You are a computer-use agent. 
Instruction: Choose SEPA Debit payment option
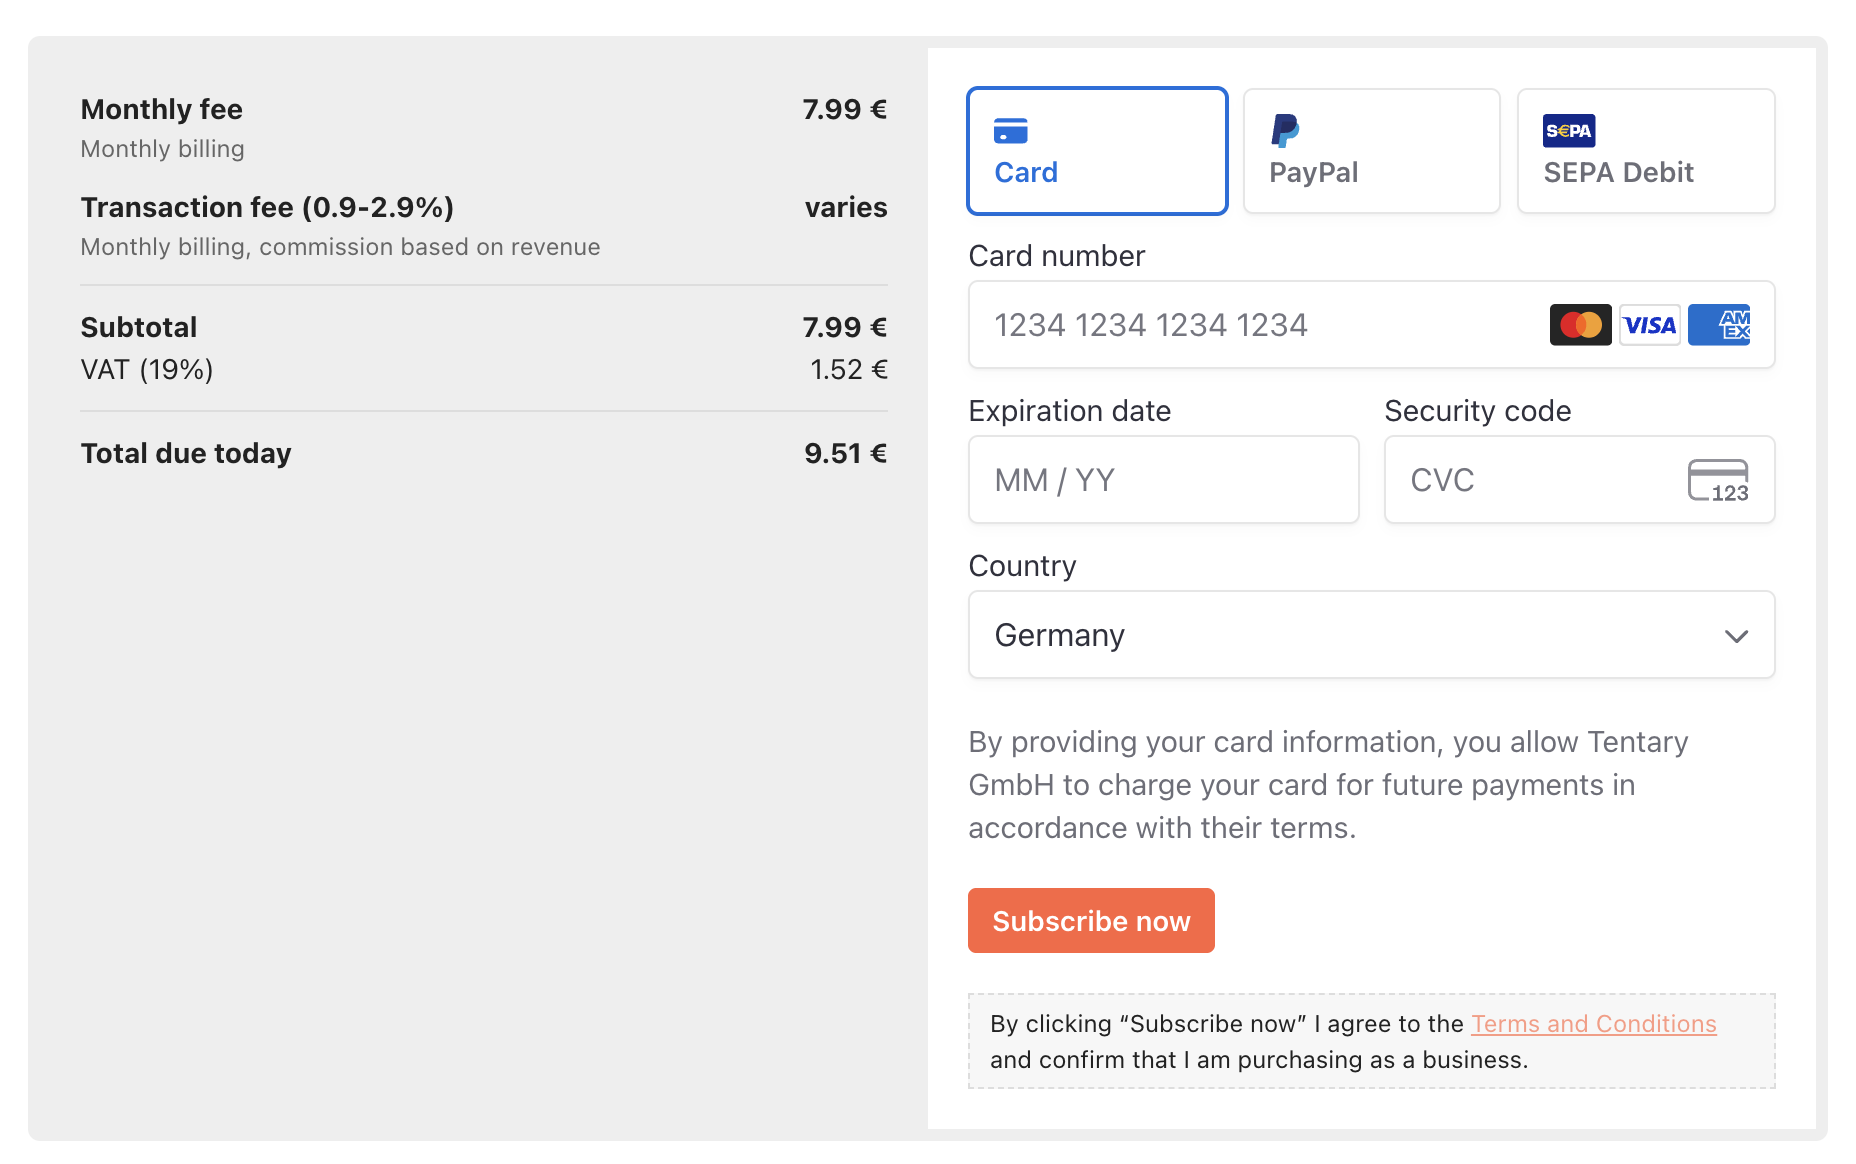[1646, 151]
